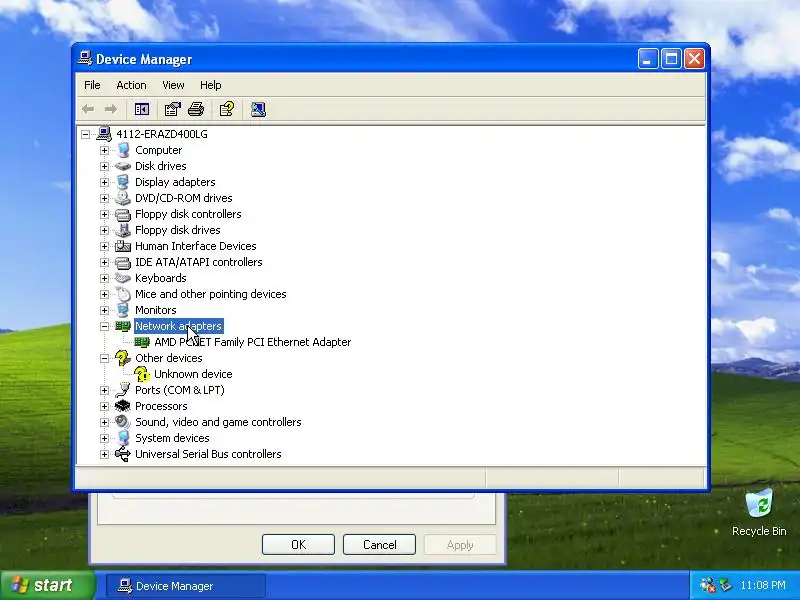Select the Processors label
The width and height of the screenshot is (800, 600).
[x=161, y=406]
